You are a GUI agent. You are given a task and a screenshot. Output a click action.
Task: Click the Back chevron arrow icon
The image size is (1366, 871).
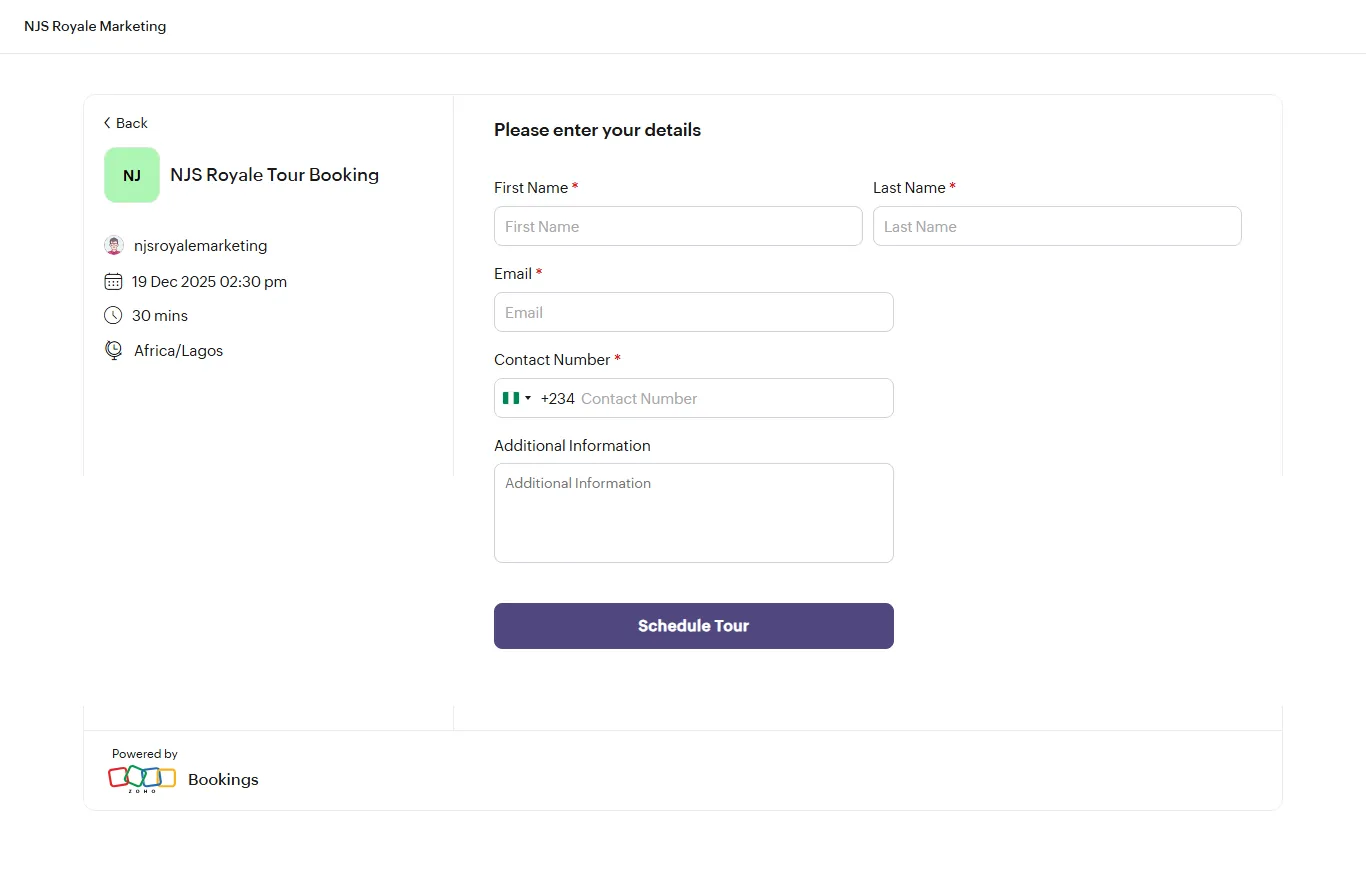(107, 123)
